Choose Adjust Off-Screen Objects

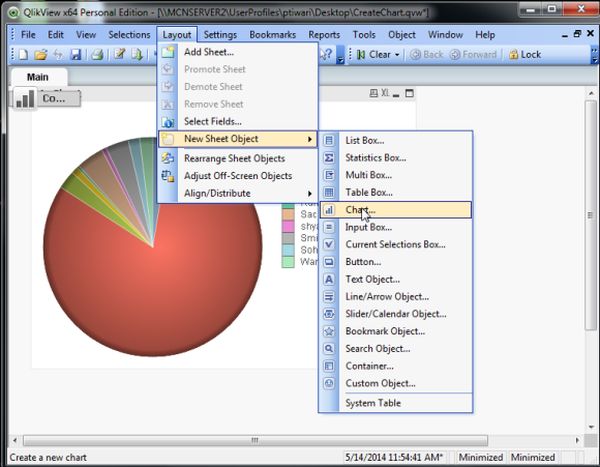coord(238,176)
